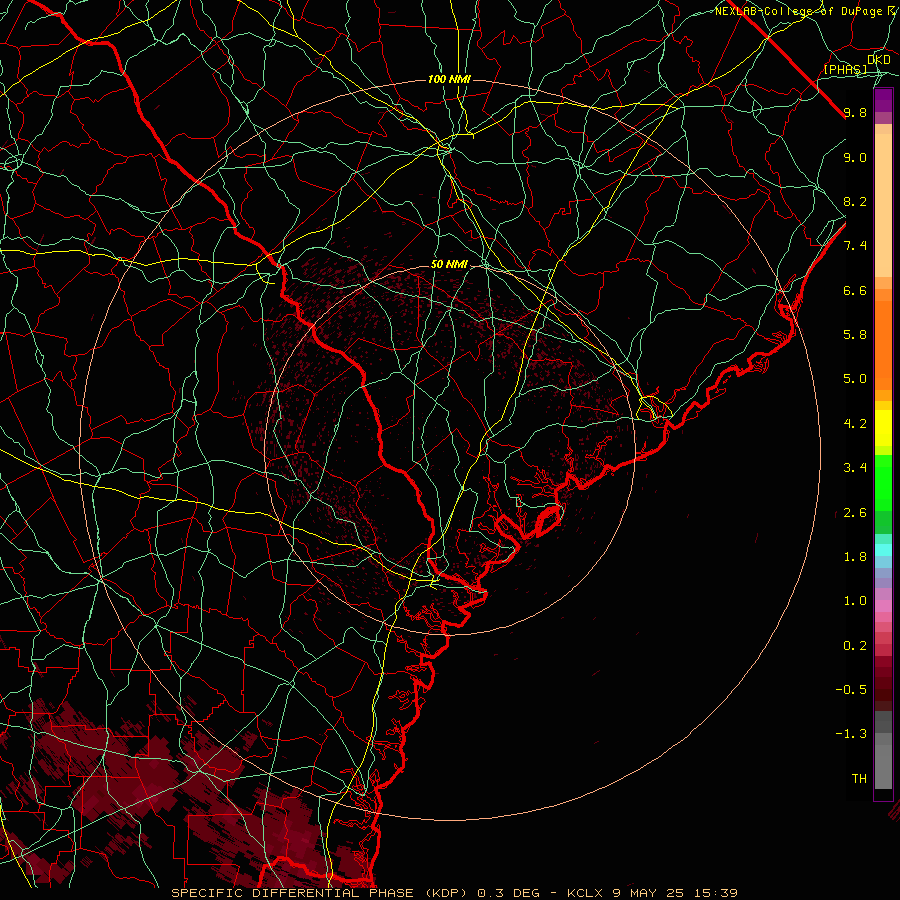
Task: Click the 100 NMI range ring label
Action: point(449,79)
